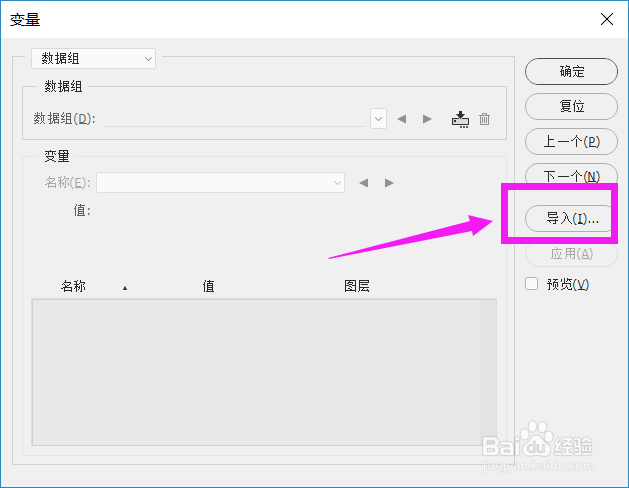
Task: Click the 下一个(N) button
Action: [571, 174]
